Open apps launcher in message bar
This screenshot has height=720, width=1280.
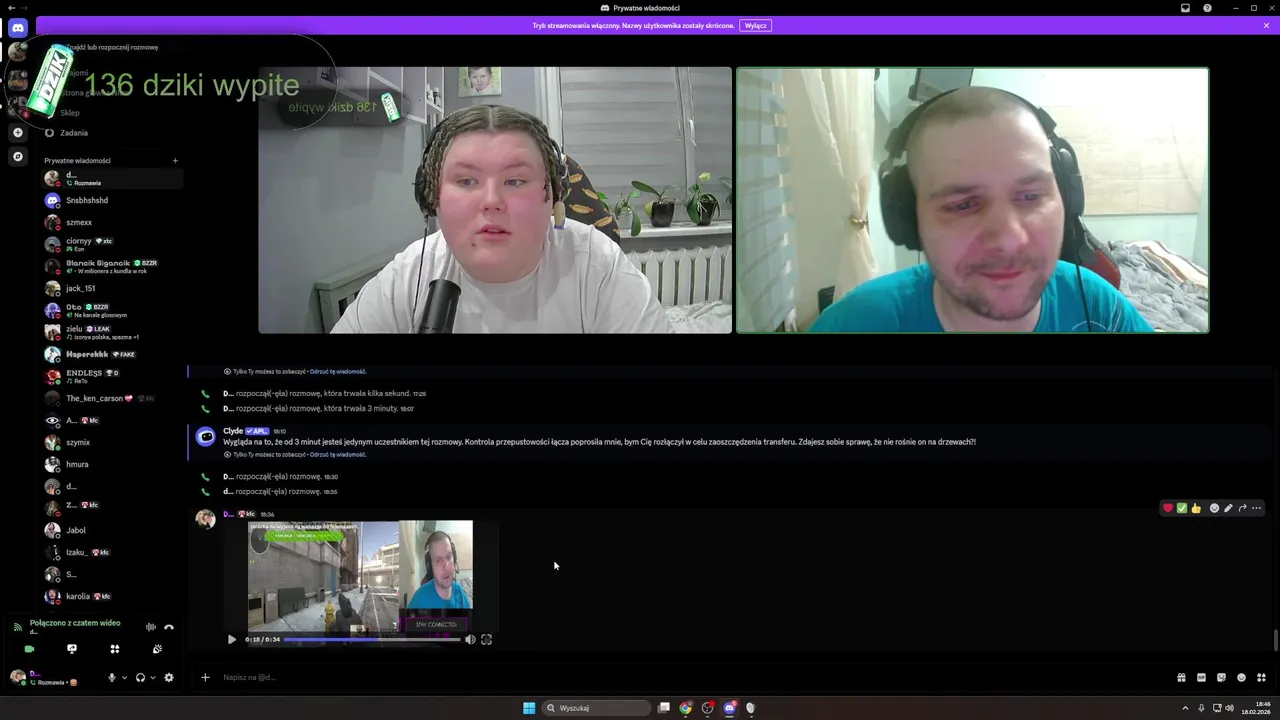click(x=1261, y=677)
